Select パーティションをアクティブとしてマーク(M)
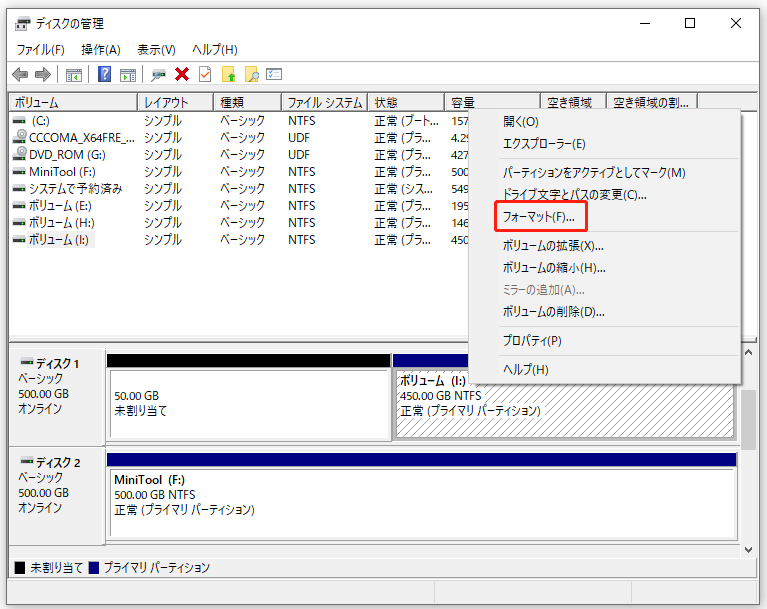 605,173
